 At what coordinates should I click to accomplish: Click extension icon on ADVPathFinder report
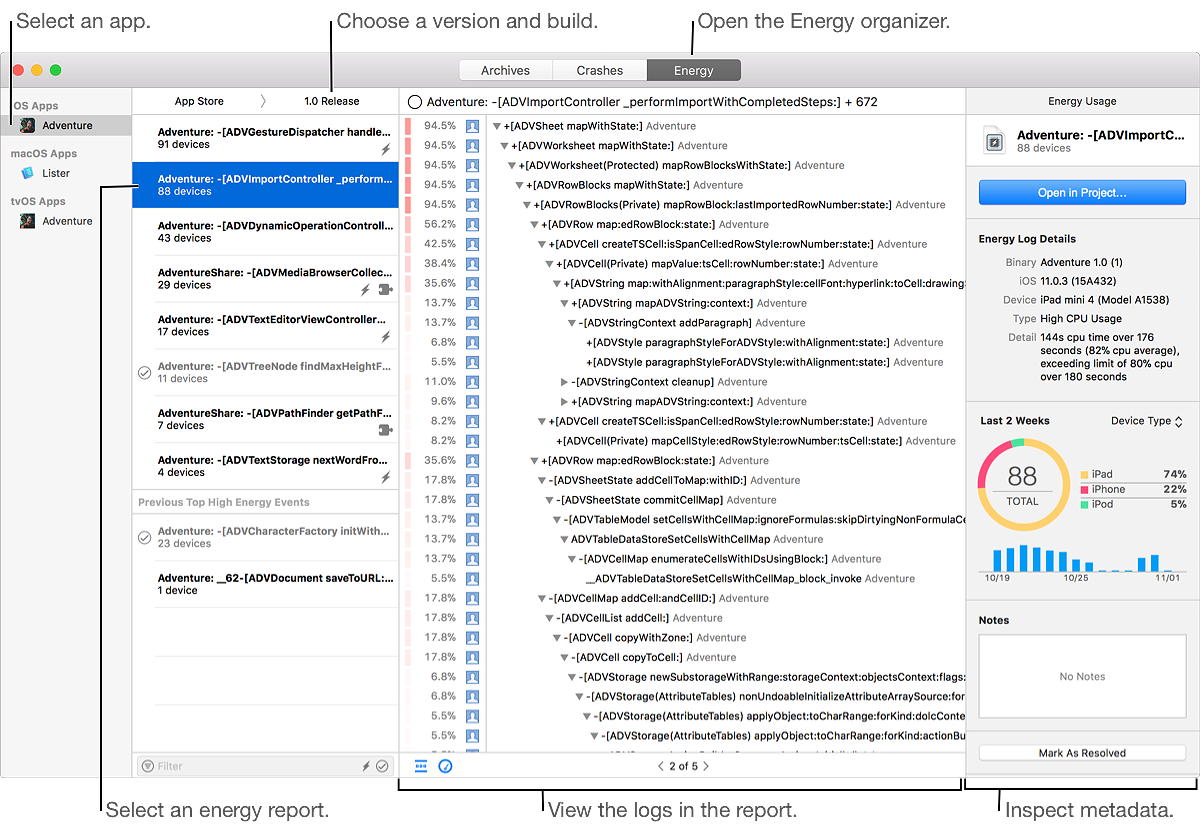coord(385,431)
